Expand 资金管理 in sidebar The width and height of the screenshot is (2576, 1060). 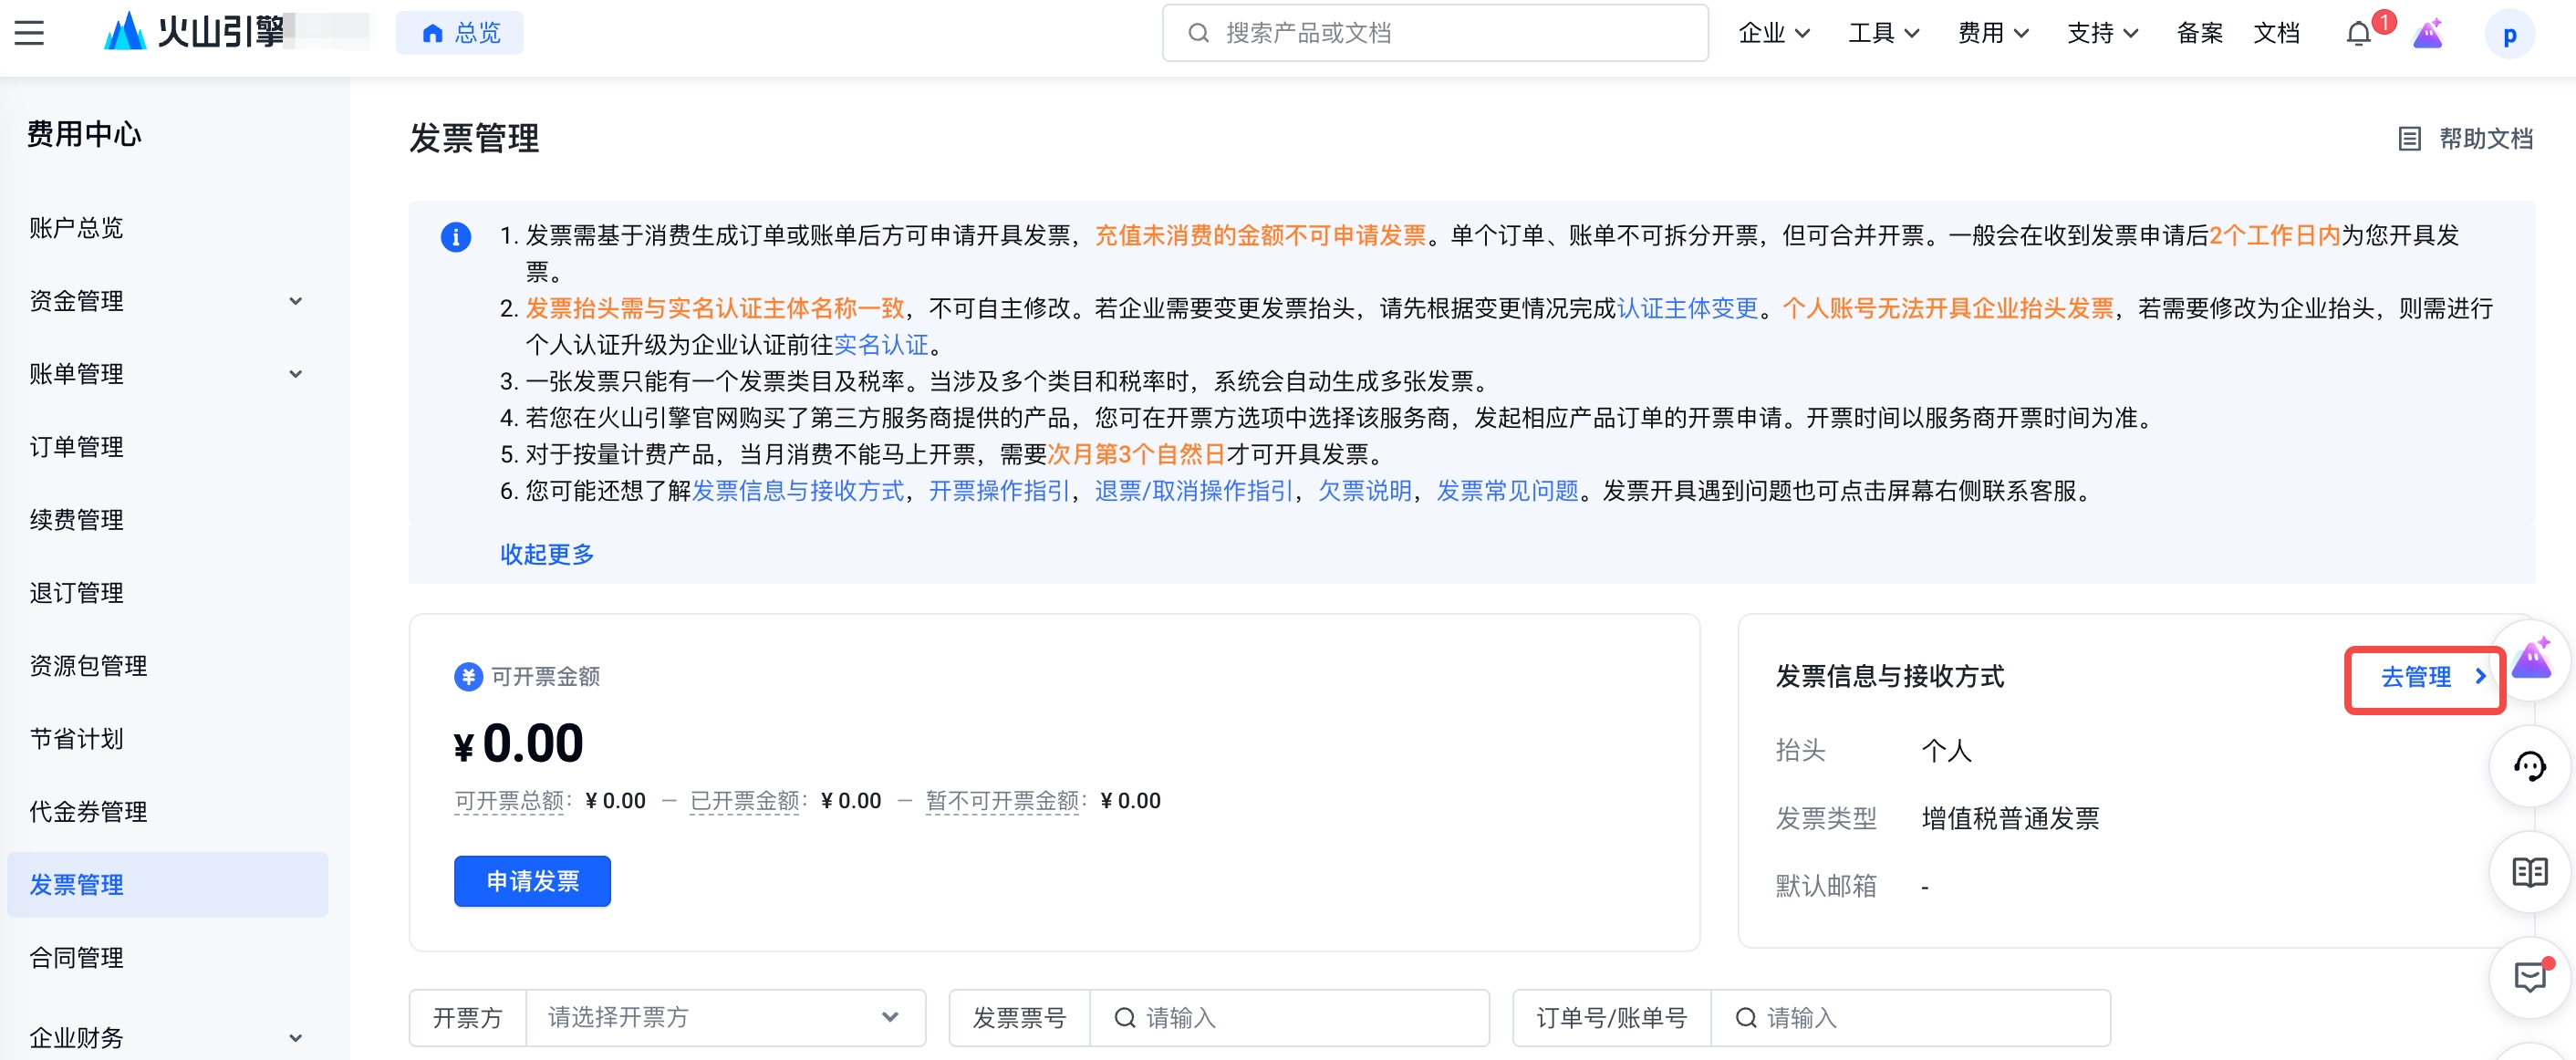click(168, 301)
